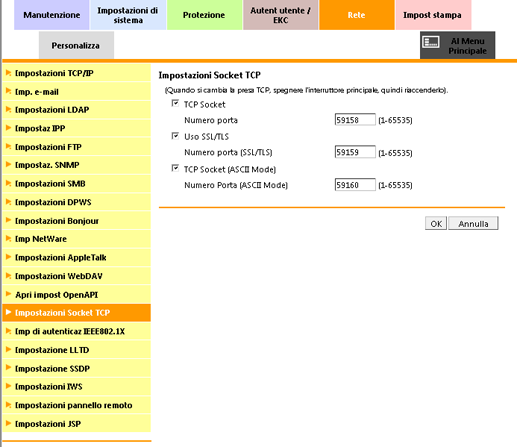
Task: Toggle the Uso SSL/TLS checkbox
Action: (x=175, y=136)
